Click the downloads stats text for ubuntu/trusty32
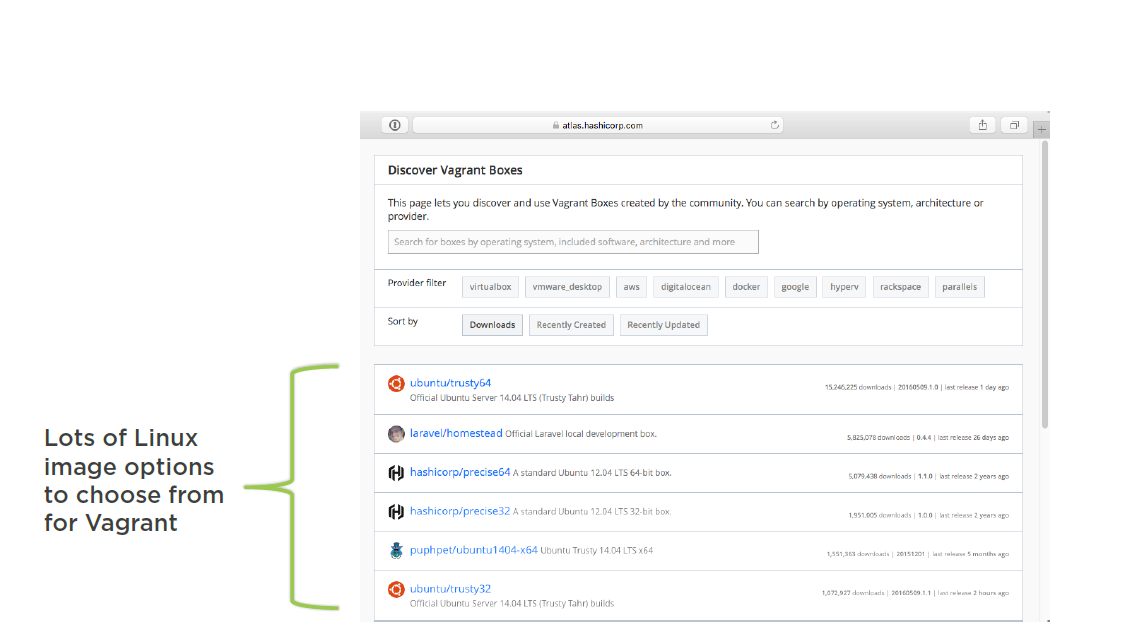This screenshot has height=638, width=1135. tap(915, 593)
